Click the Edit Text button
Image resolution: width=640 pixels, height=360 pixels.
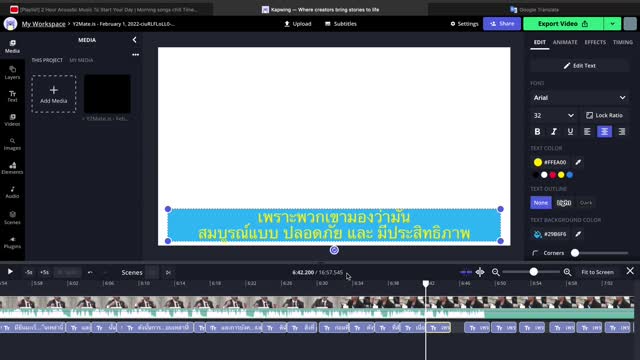(x=580, y=66)
